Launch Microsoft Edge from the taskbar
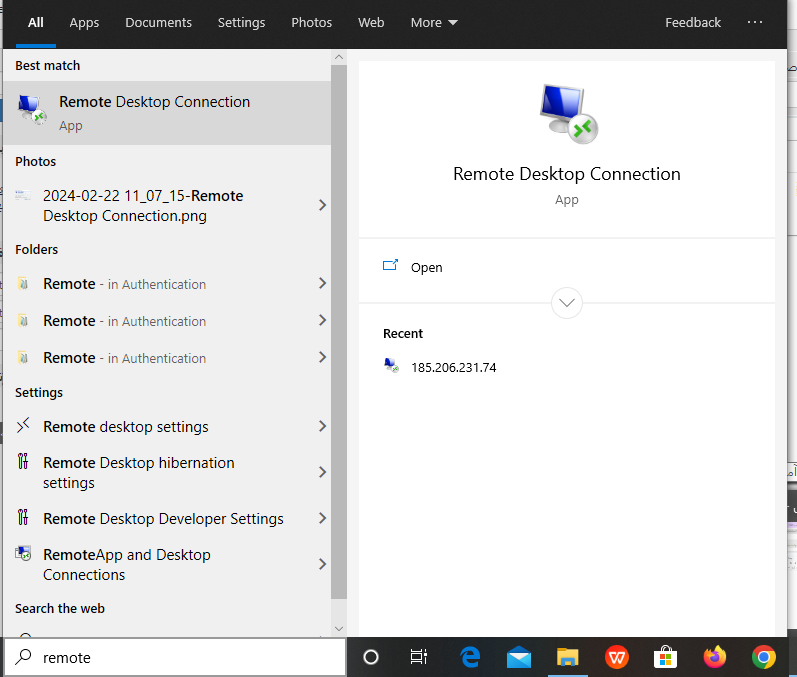This screenshot has width=797, height=677. tap(471, 657)
